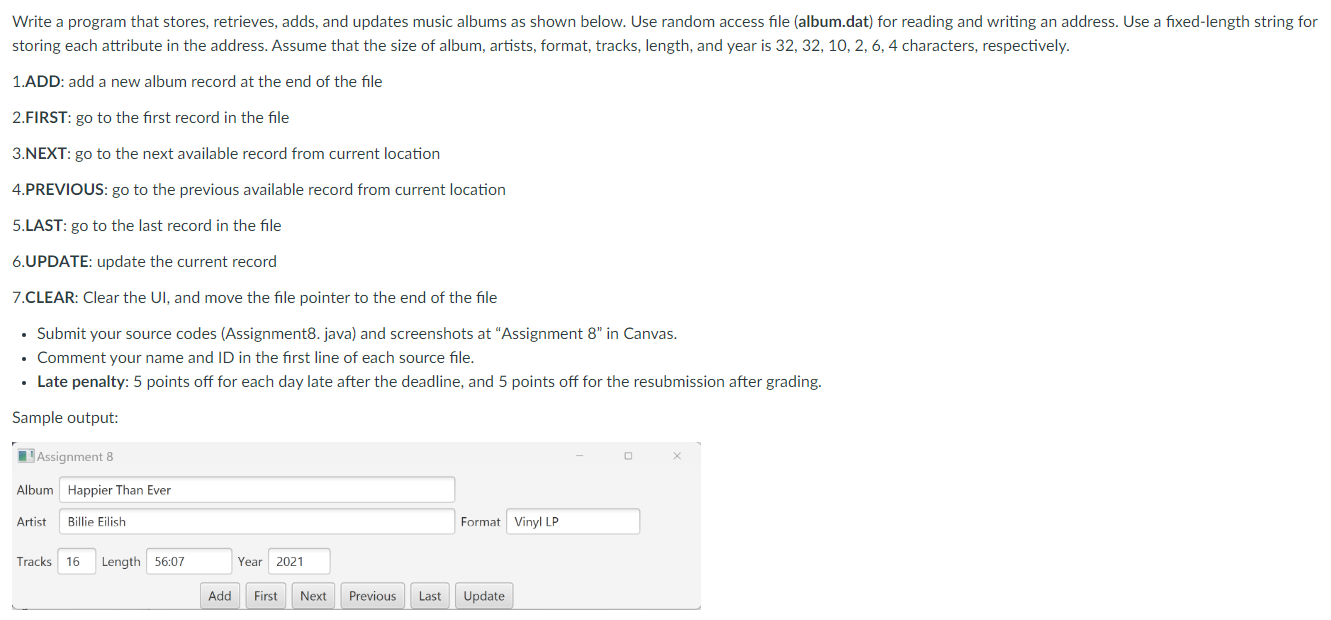The width and height of the screenshot is (1331, 620).
Task: Click the Next button
Action: point(313,595)
